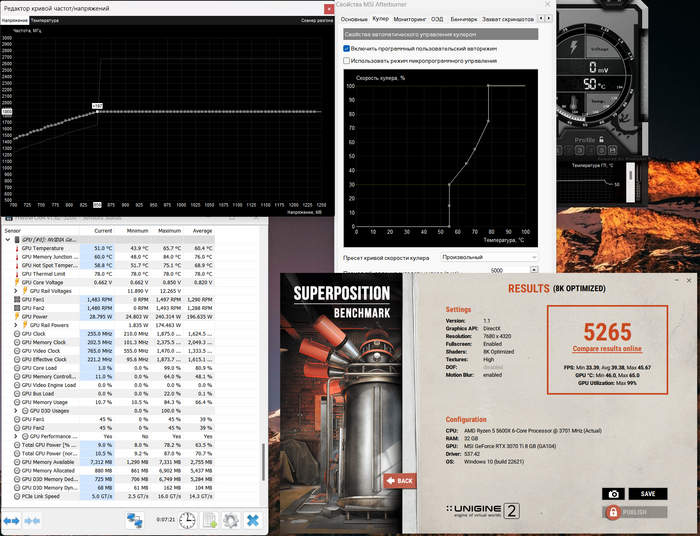Switch to the Мониторинг tab
This screenshot has width=700, height=536.
409,19
